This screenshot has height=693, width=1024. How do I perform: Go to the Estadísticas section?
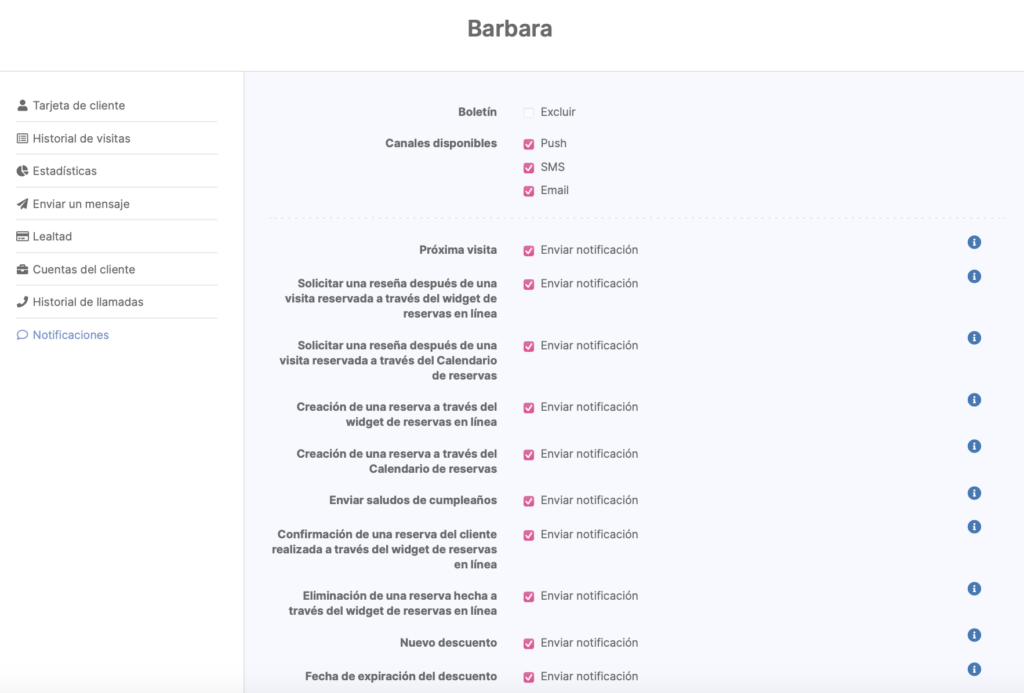[64, 171]
